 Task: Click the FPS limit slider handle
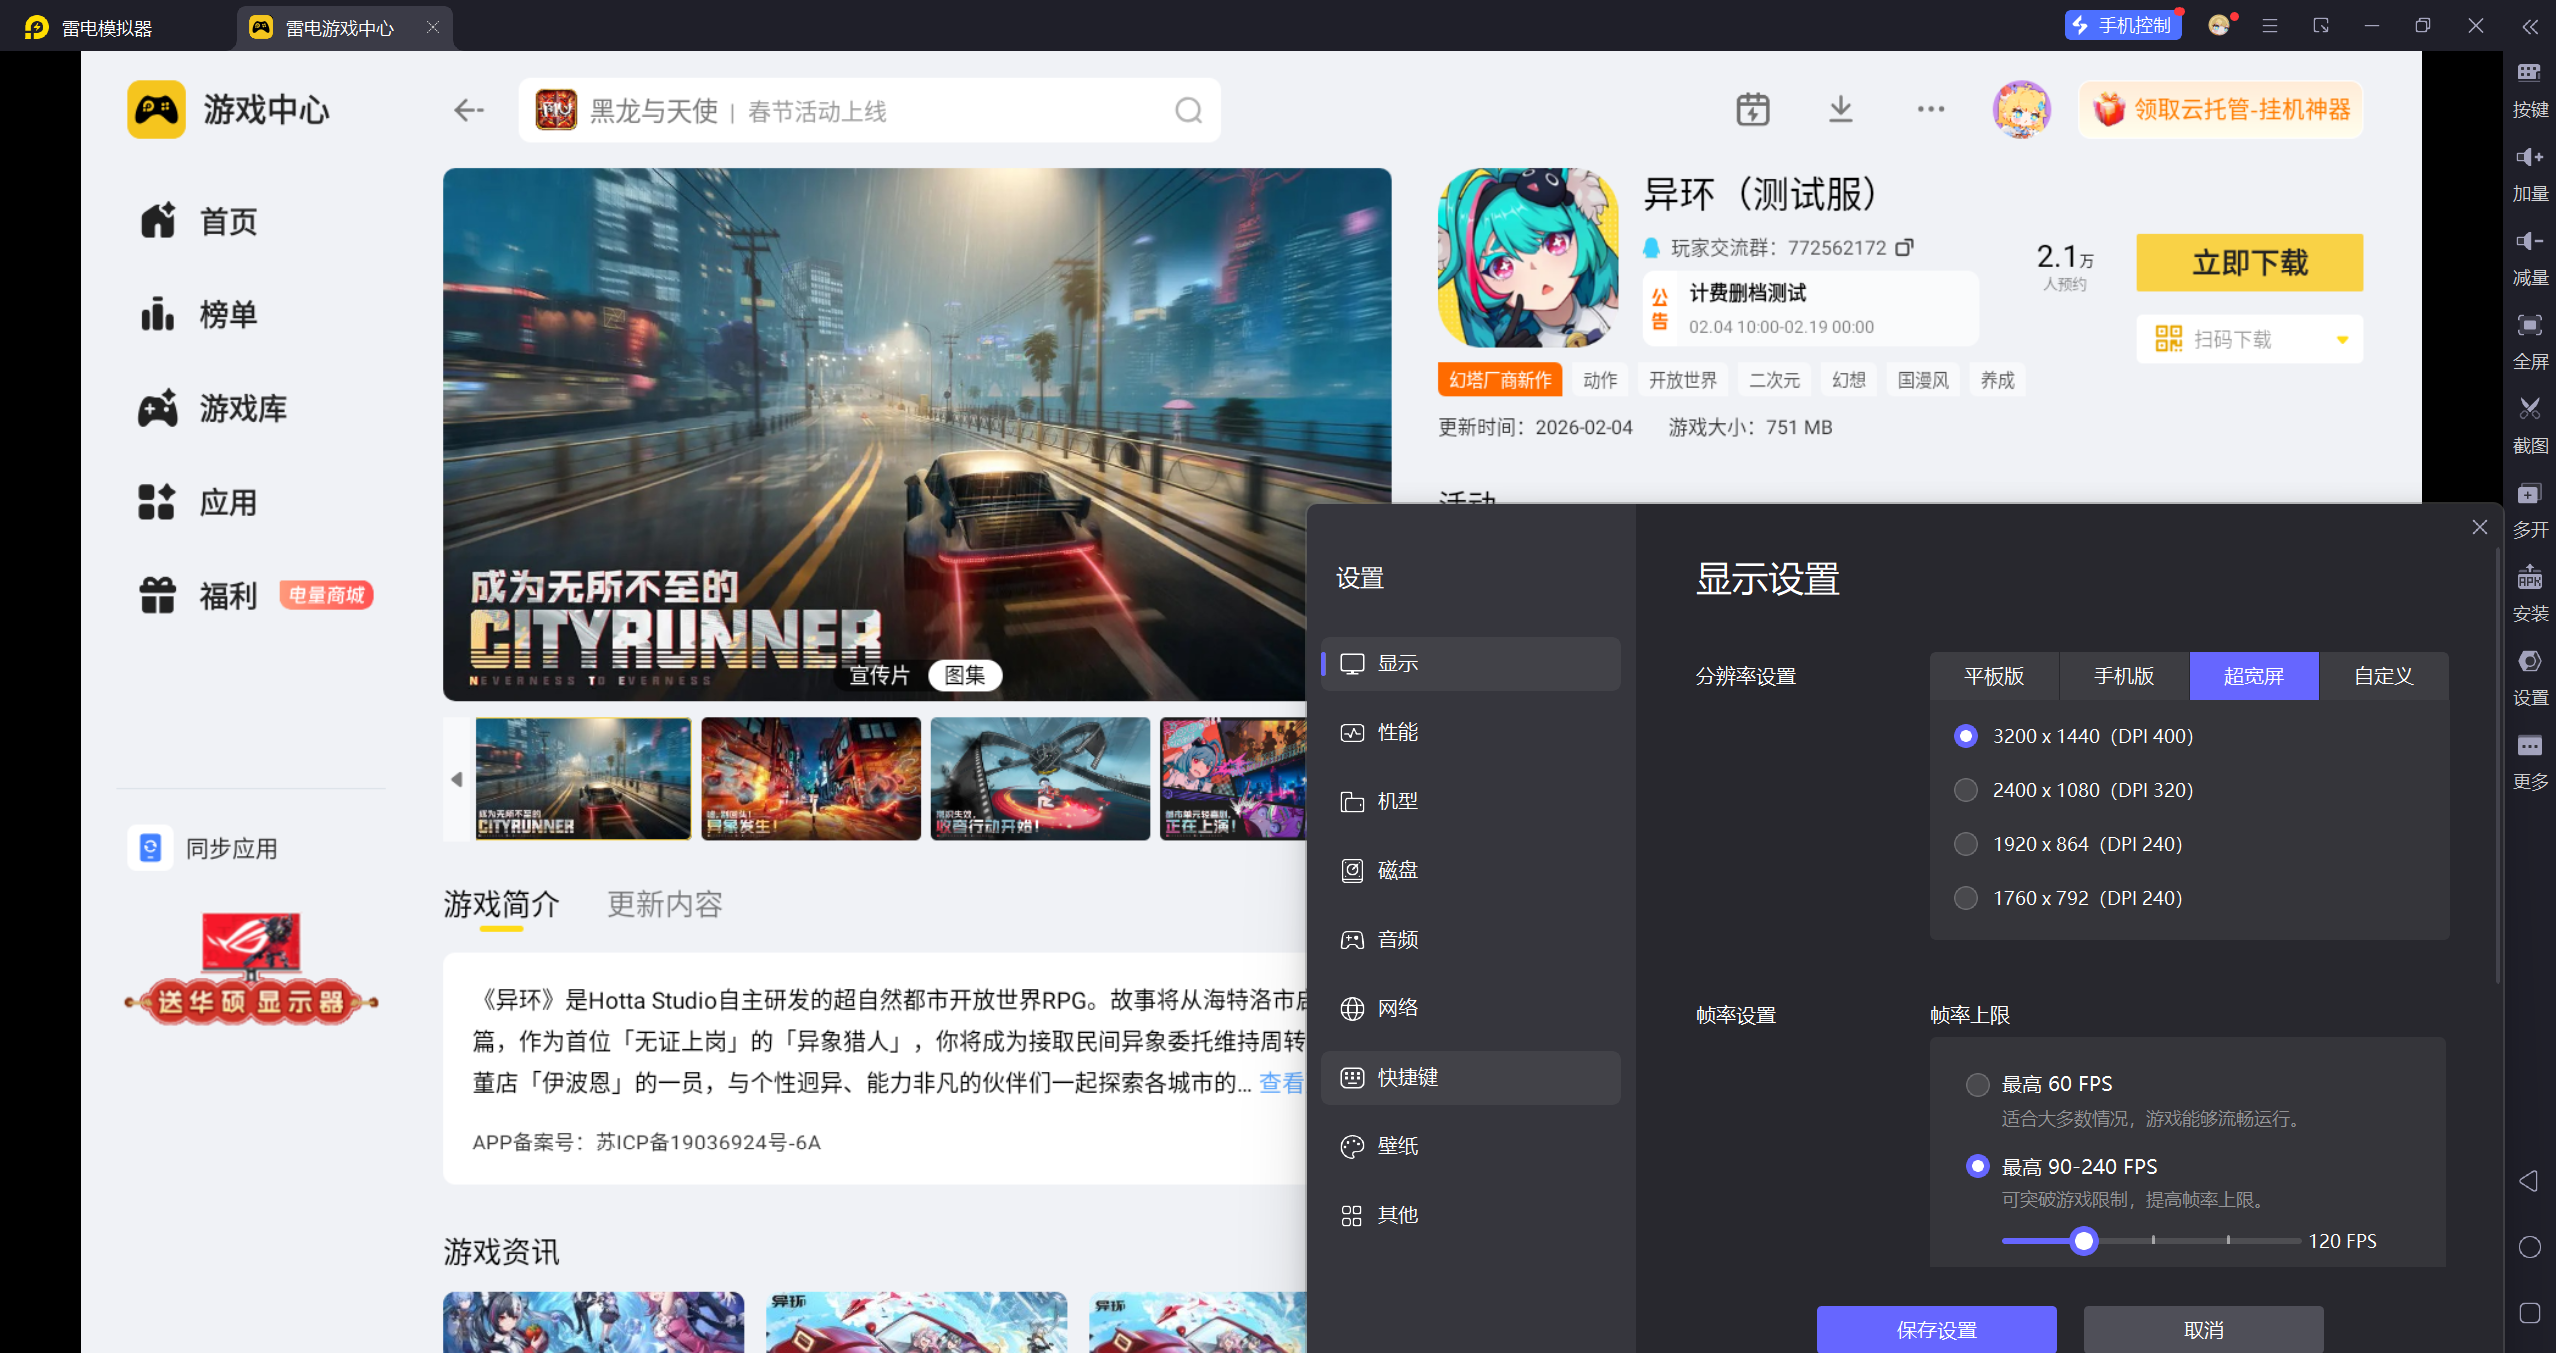click(x=2084, y=1241)
